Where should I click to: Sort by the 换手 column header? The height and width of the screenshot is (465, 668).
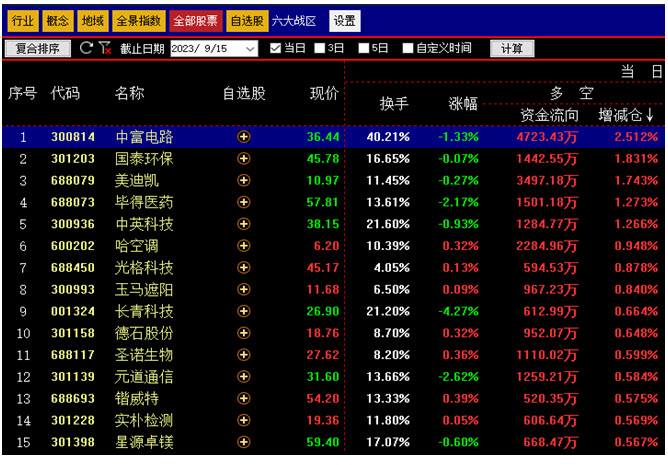click(394, 104)
